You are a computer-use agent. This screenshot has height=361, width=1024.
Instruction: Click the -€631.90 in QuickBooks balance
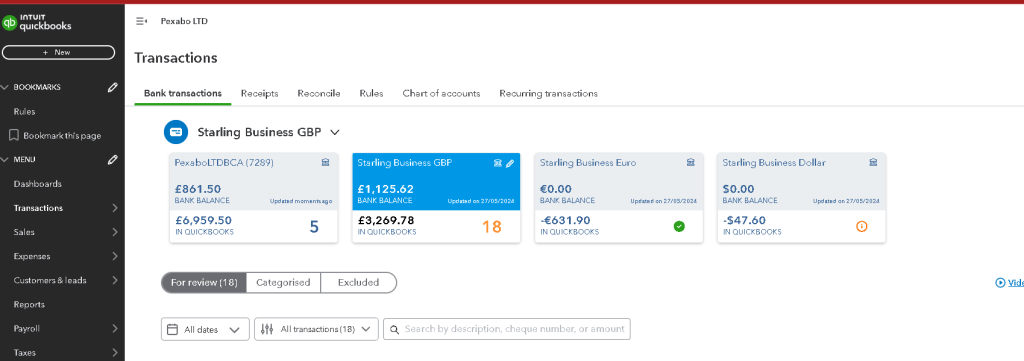click(565, 221)
